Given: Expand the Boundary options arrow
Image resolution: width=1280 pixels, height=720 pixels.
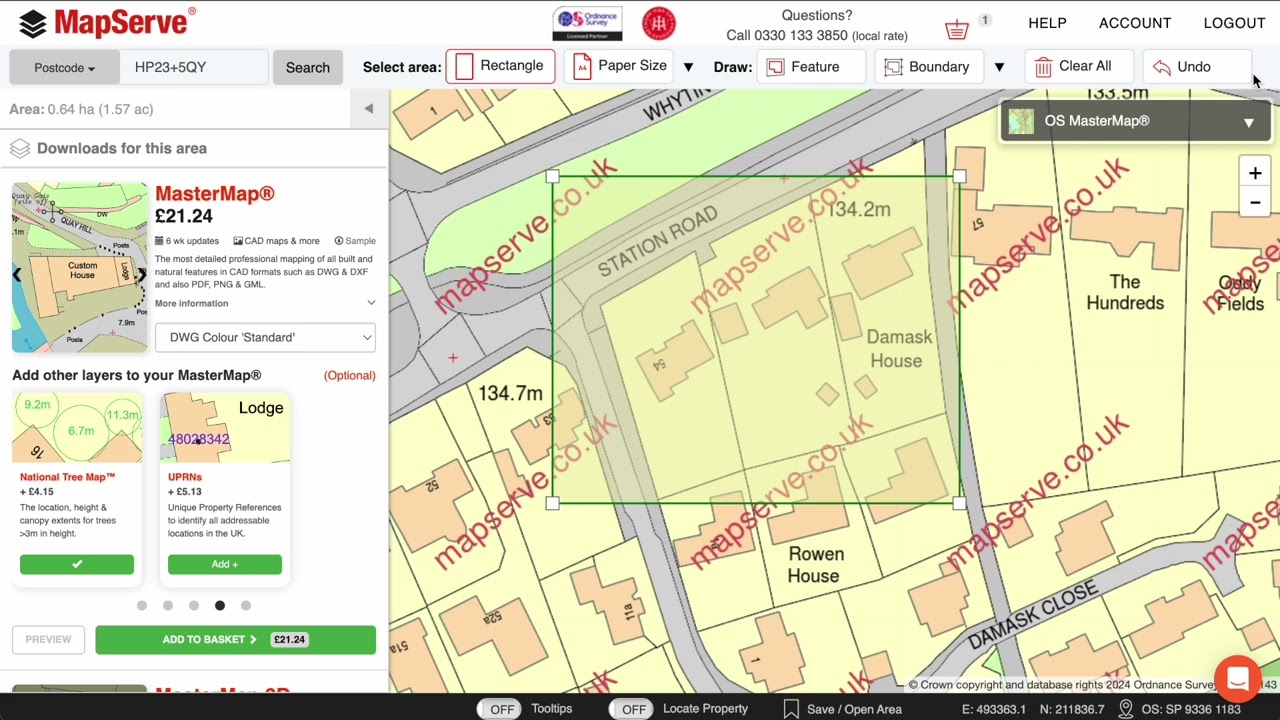Looking at the screenshot, I should (x=999, y=67).
